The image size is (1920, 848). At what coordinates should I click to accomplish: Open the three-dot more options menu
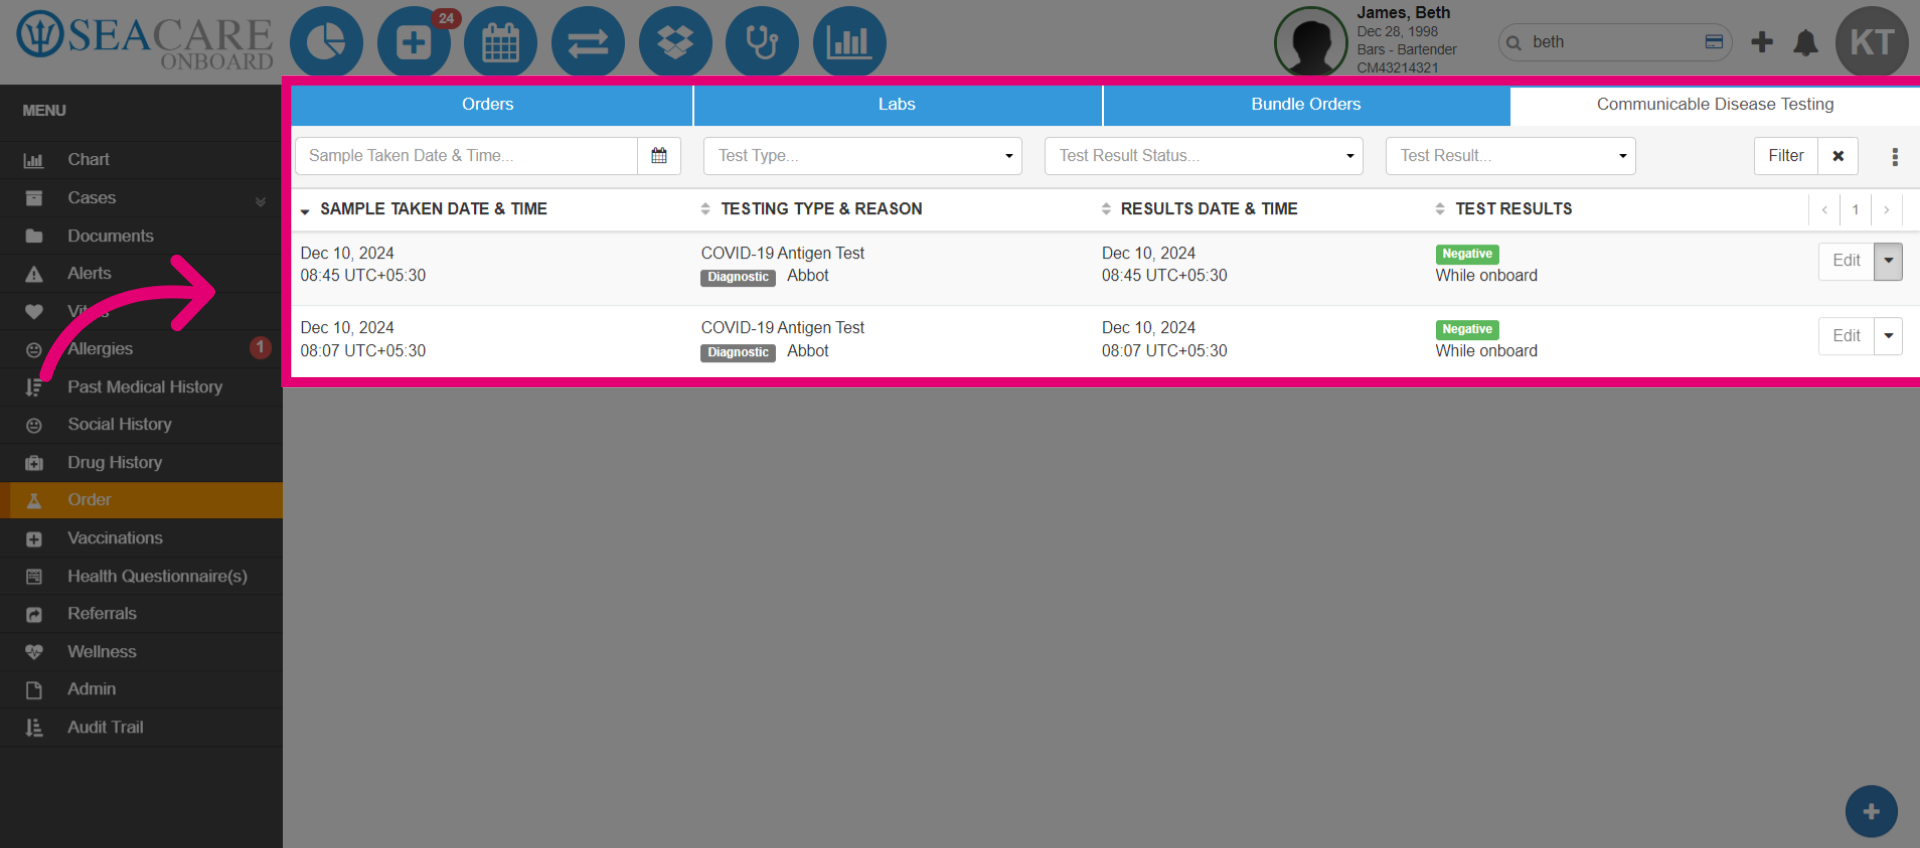1895,157
